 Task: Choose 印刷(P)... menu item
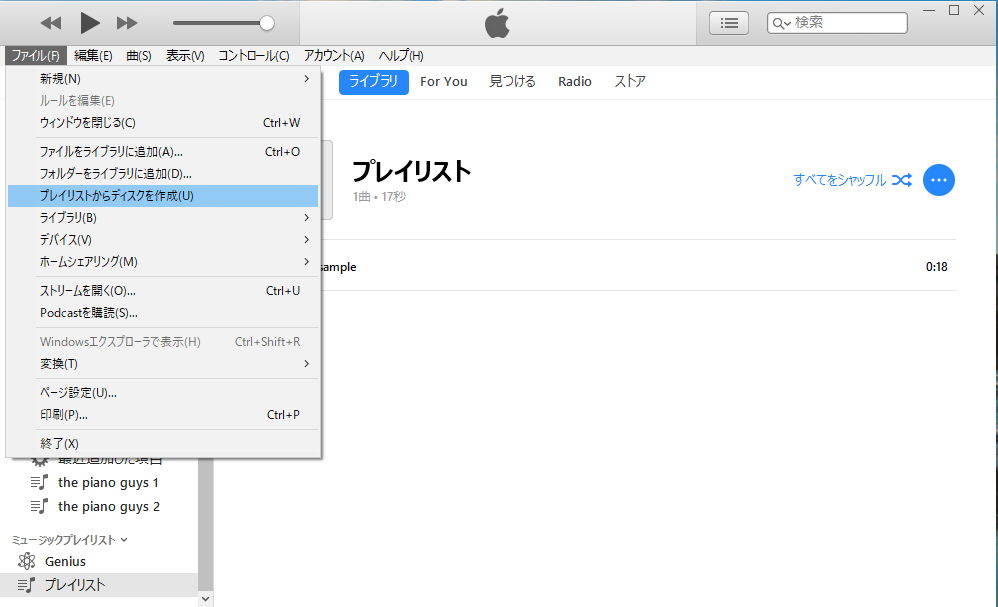tap(163, 415)
